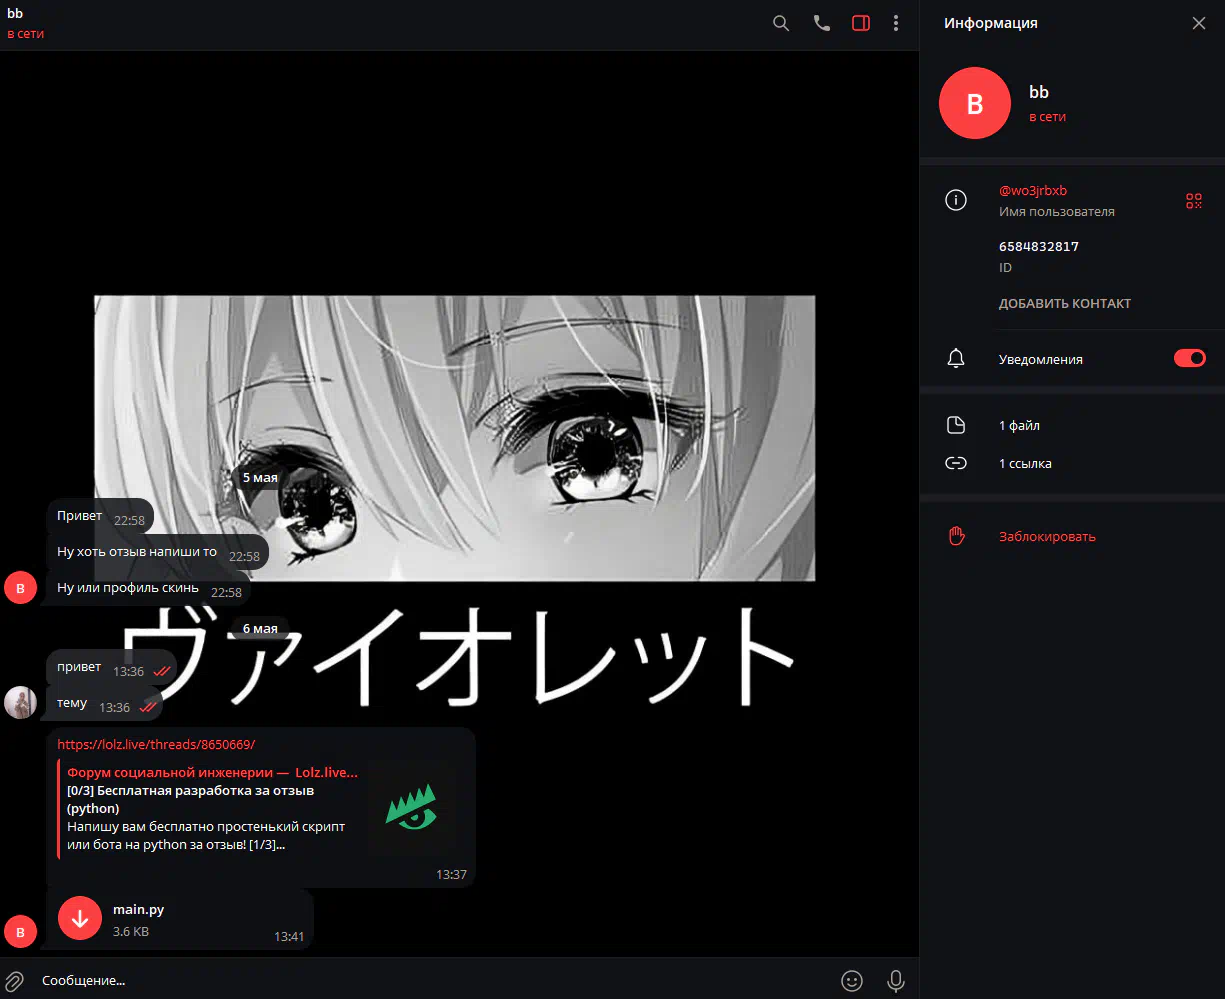Click the chat title bb in header
Screen dimensions: 1225x999
pos(15,14)
